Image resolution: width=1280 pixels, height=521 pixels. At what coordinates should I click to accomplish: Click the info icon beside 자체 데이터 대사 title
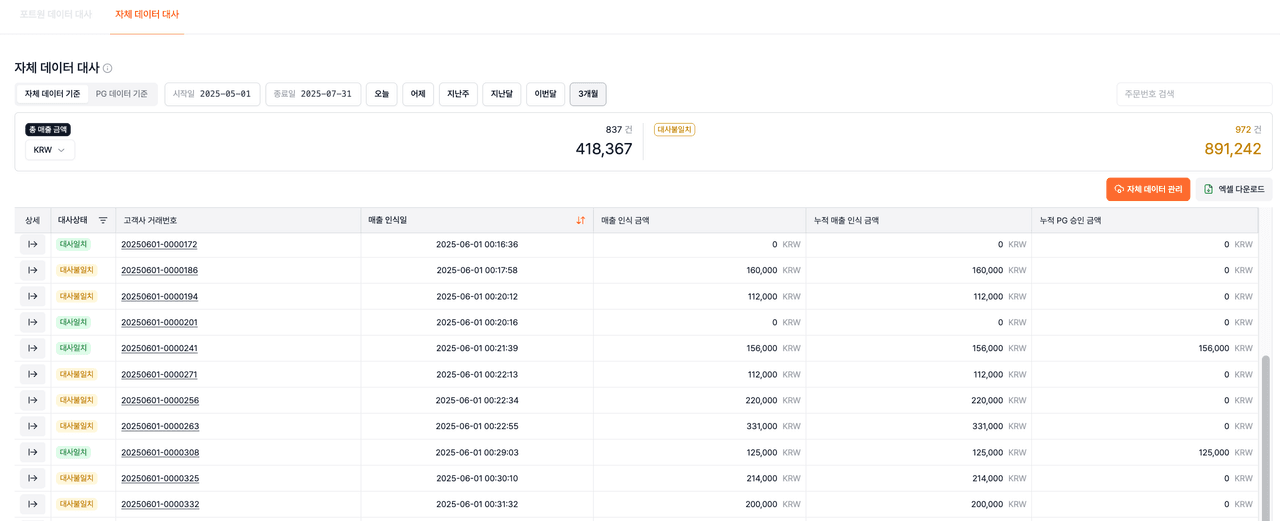108,68
